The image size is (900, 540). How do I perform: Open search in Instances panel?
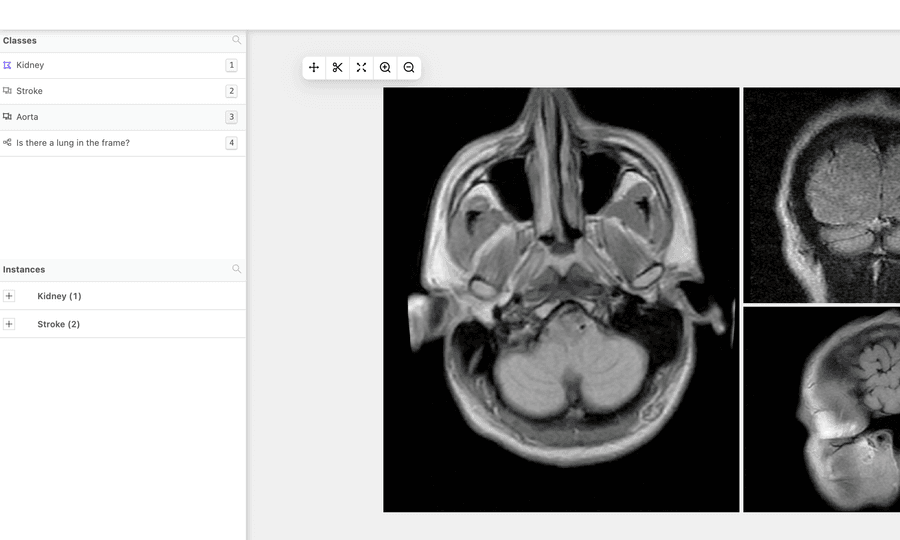pos(236,269)
